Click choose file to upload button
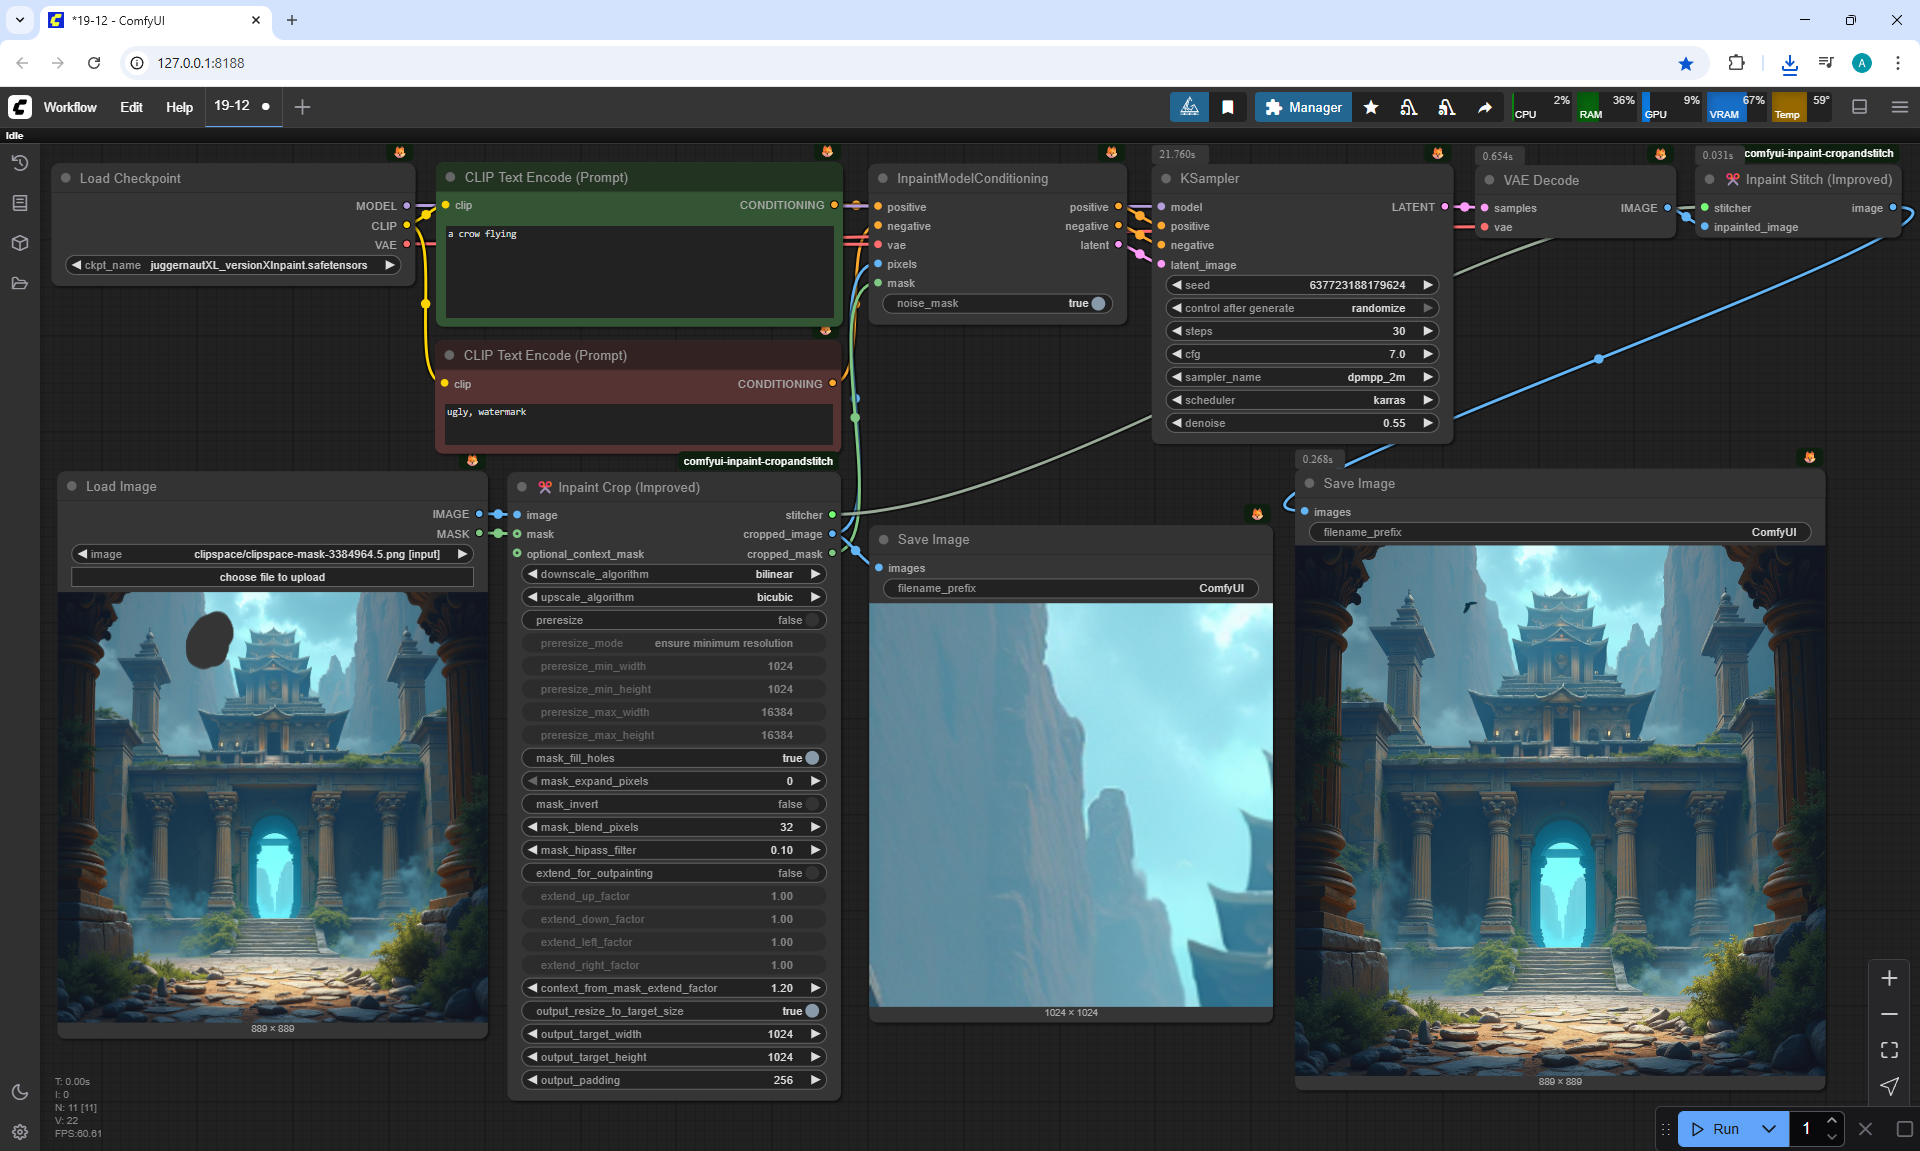 272,577
